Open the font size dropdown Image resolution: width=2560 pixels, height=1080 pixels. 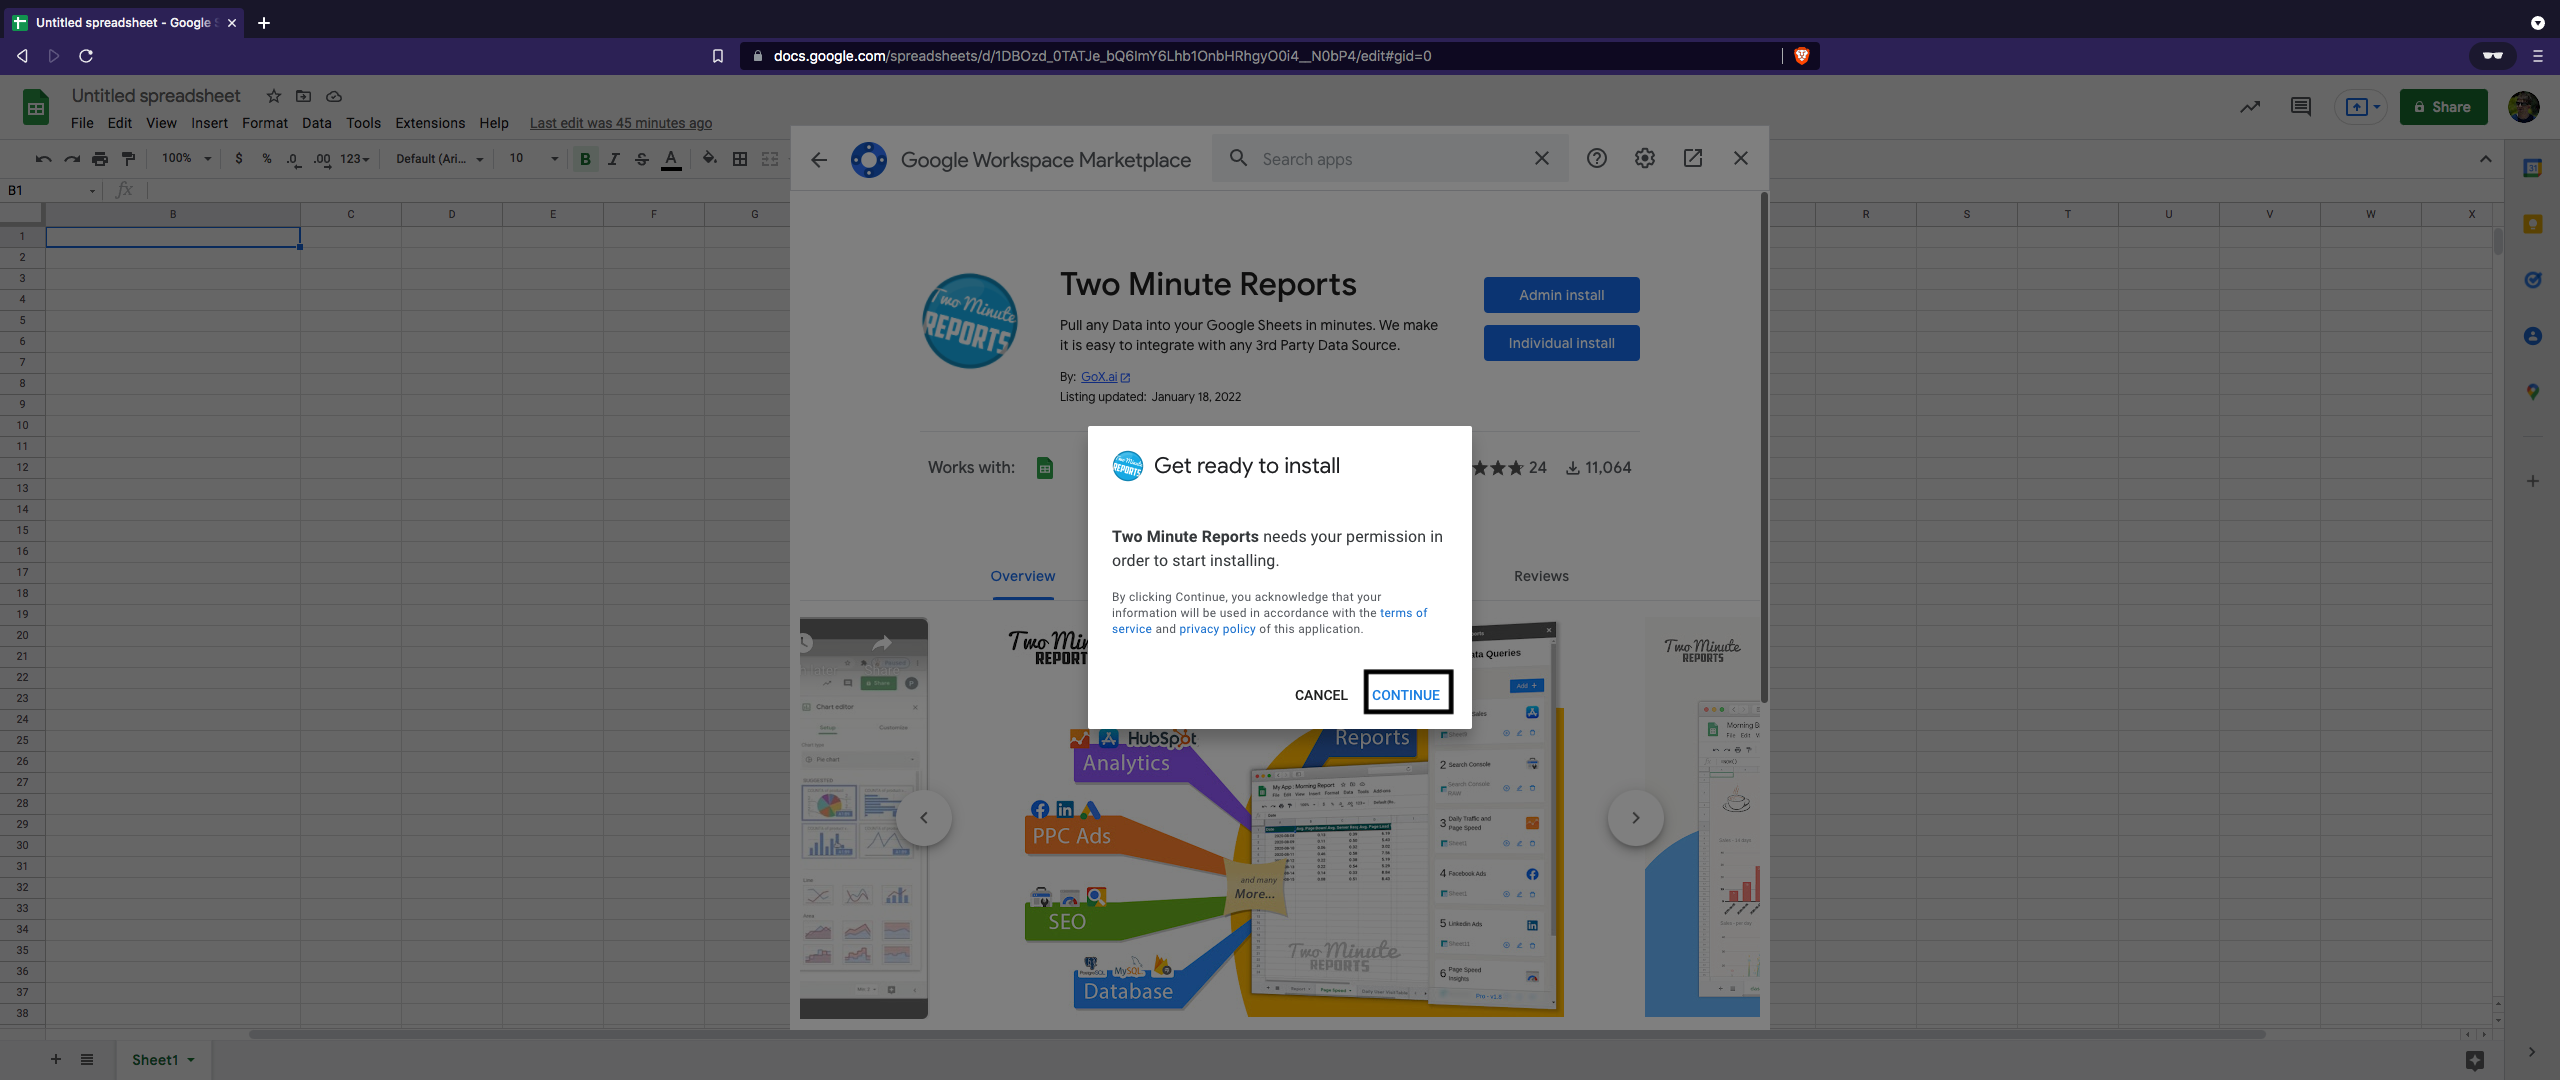[534, 159]
